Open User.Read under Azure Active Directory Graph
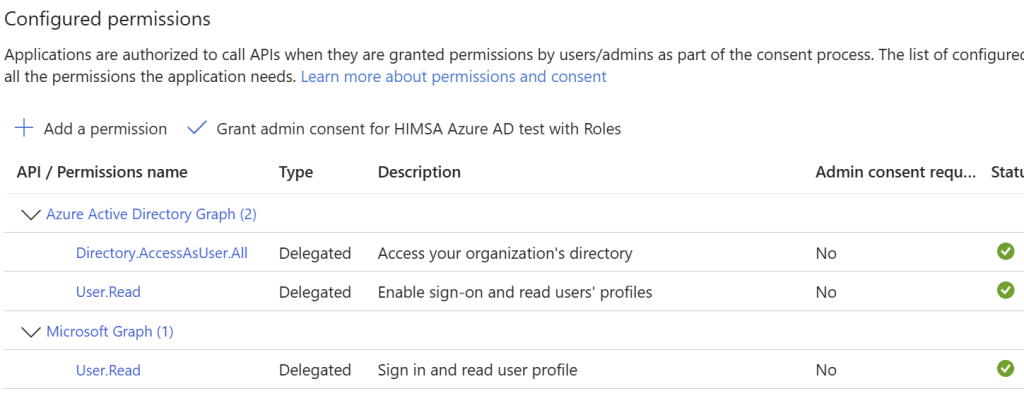 tap(108, 292)
